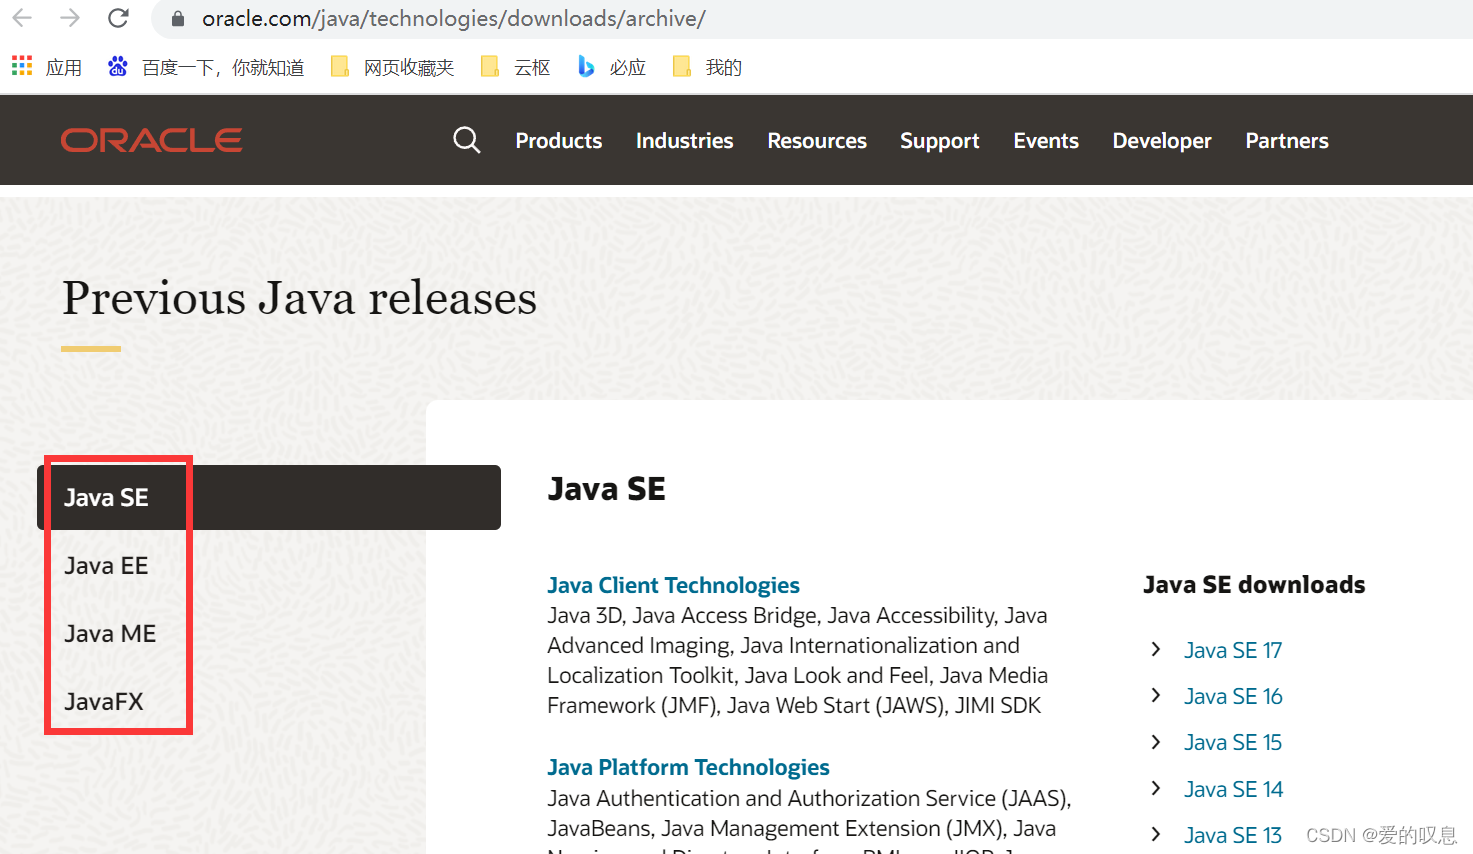This screenshot has height=854, width=1473.
Task: Open the 云枢 bookmark folder
Action: (x=515, y=67)
